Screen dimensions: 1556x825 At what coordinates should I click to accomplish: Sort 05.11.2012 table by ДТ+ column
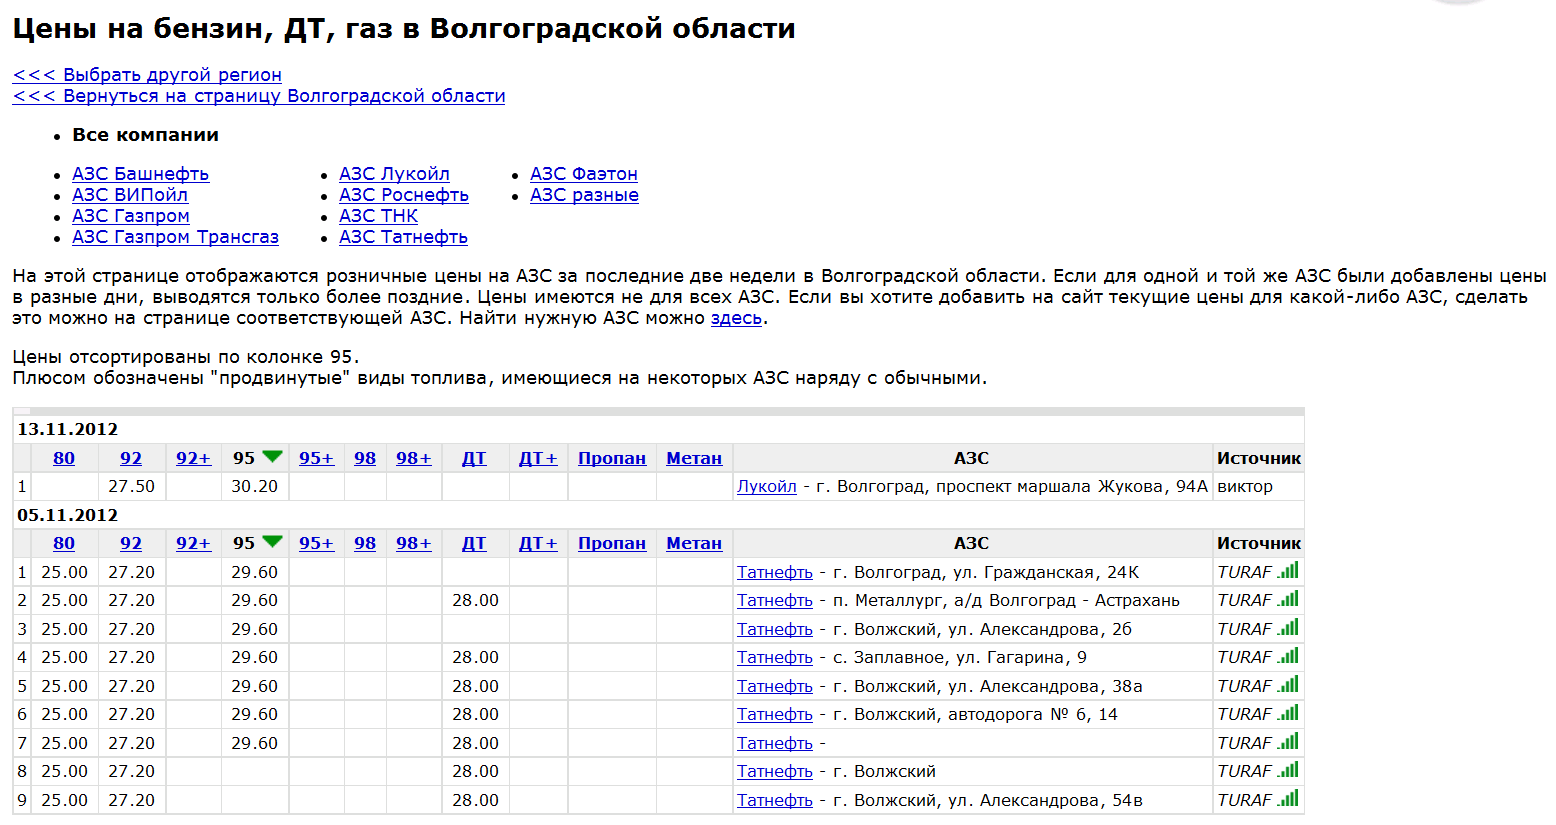[537, 543]
